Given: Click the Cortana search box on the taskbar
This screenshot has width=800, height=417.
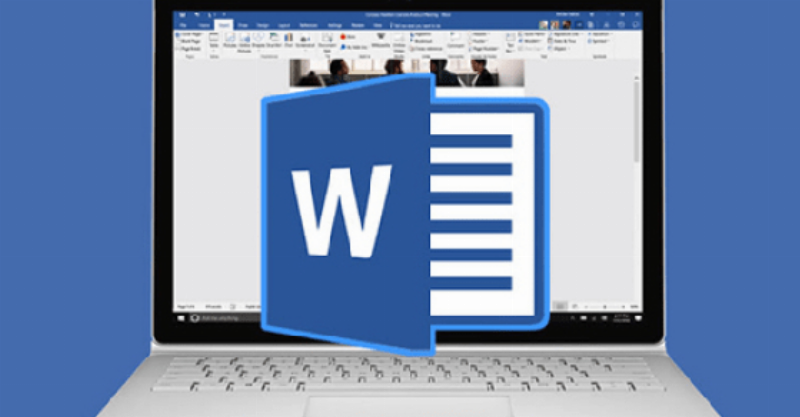Looking at the screenshot, I should click(224, 318).
